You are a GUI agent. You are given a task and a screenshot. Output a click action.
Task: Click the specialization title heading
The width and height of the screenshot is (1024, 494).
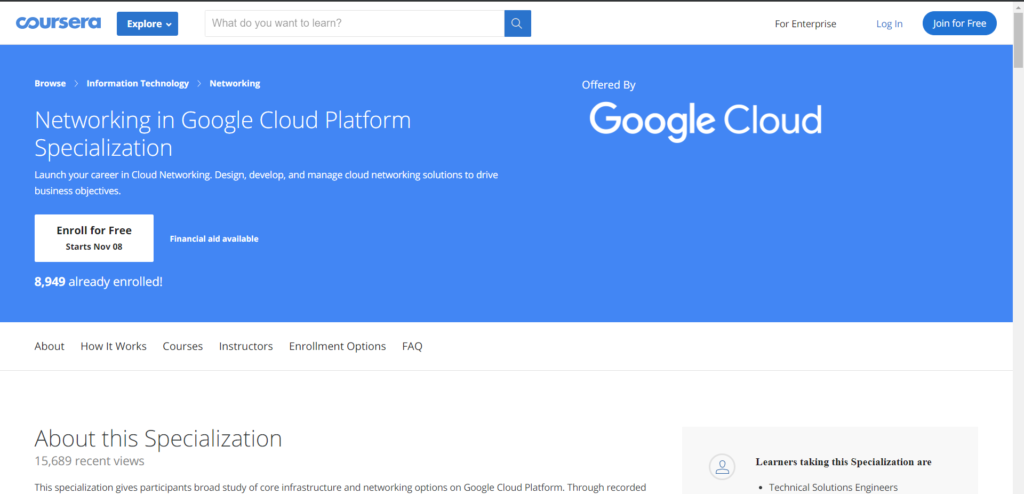223,134
